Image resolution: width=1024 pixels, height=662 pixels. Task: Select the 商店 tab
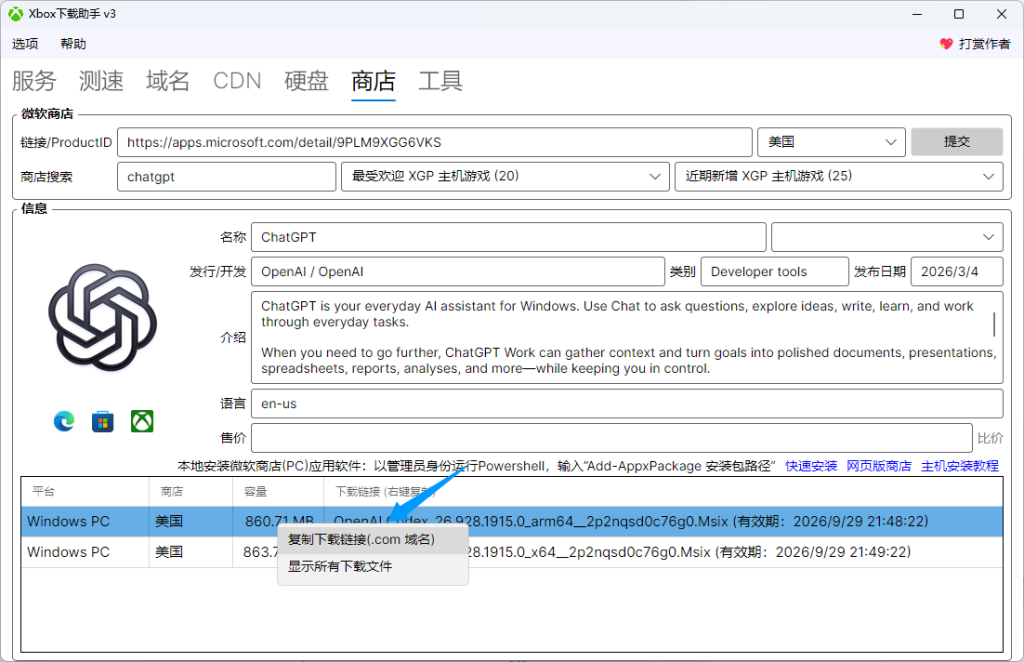point(374,81)
